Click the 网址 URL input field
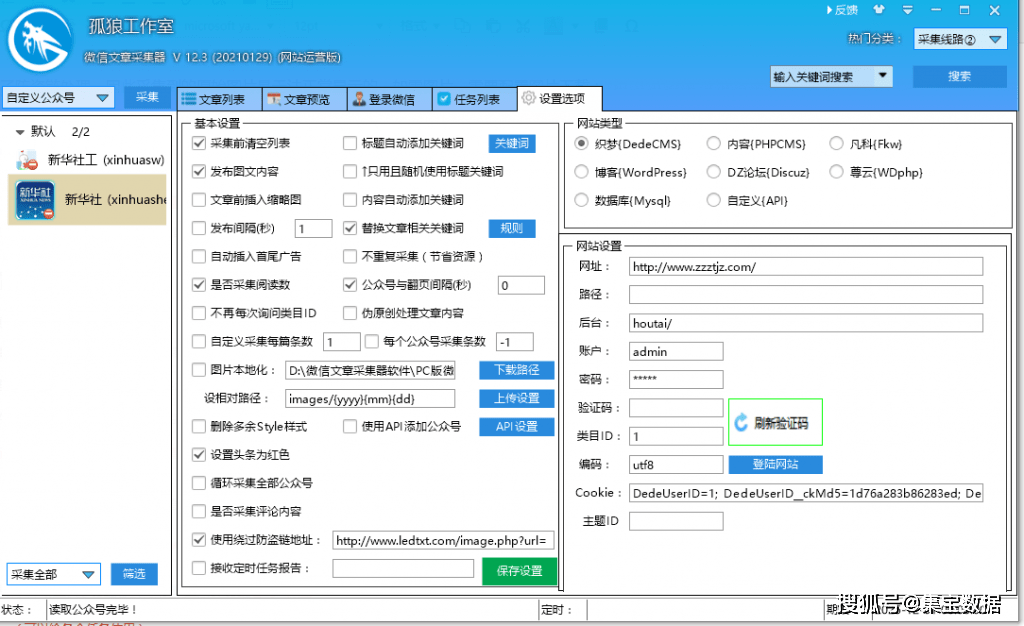The width and height of the screenshot is (1024, 626). pos(806,266)
